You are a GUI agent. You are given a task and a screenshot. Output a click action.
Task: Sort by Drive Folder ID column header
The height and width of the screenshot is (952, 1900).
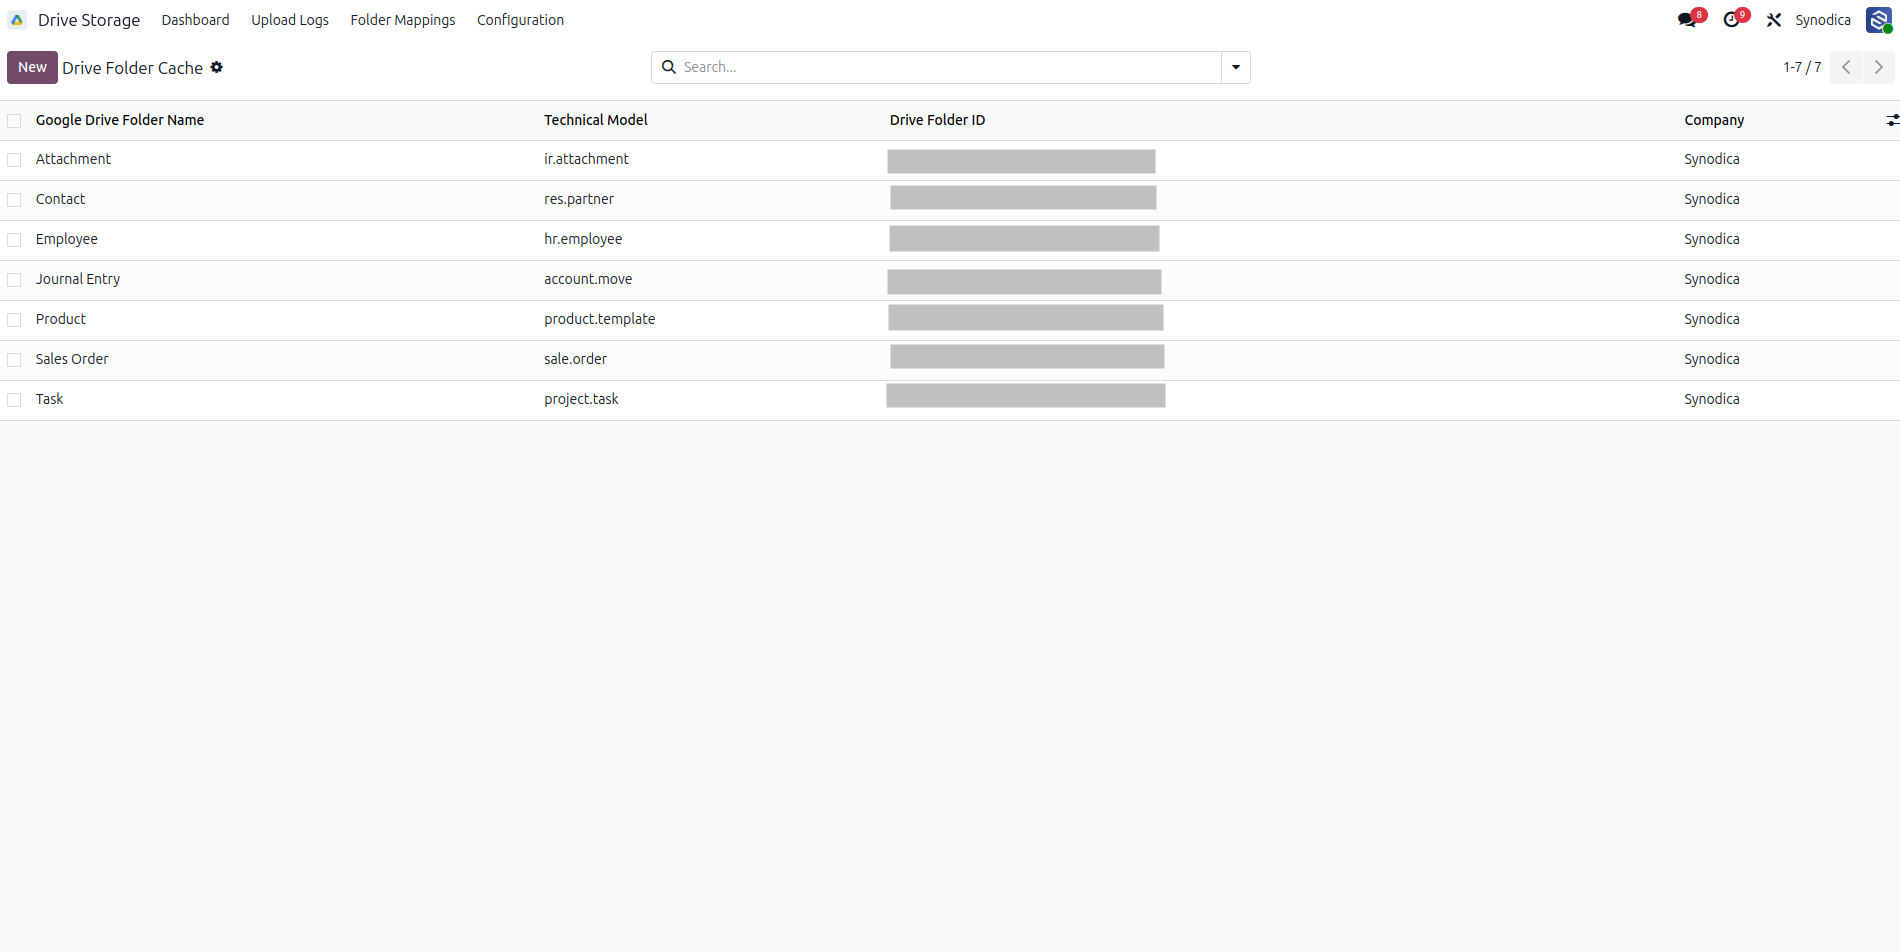pos(937,120)
